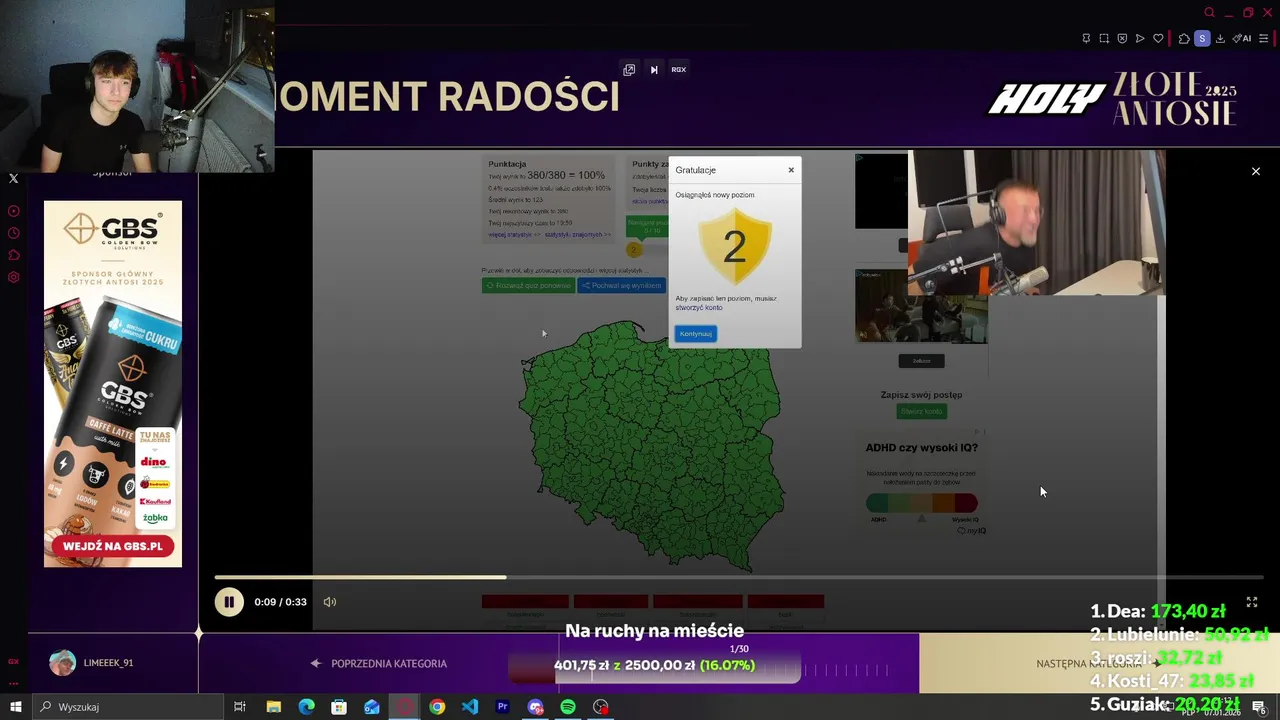Viewport: 1280px width, 720px height.
Task: Open Outlook from the taskbar
Action: tap(372, 707)
